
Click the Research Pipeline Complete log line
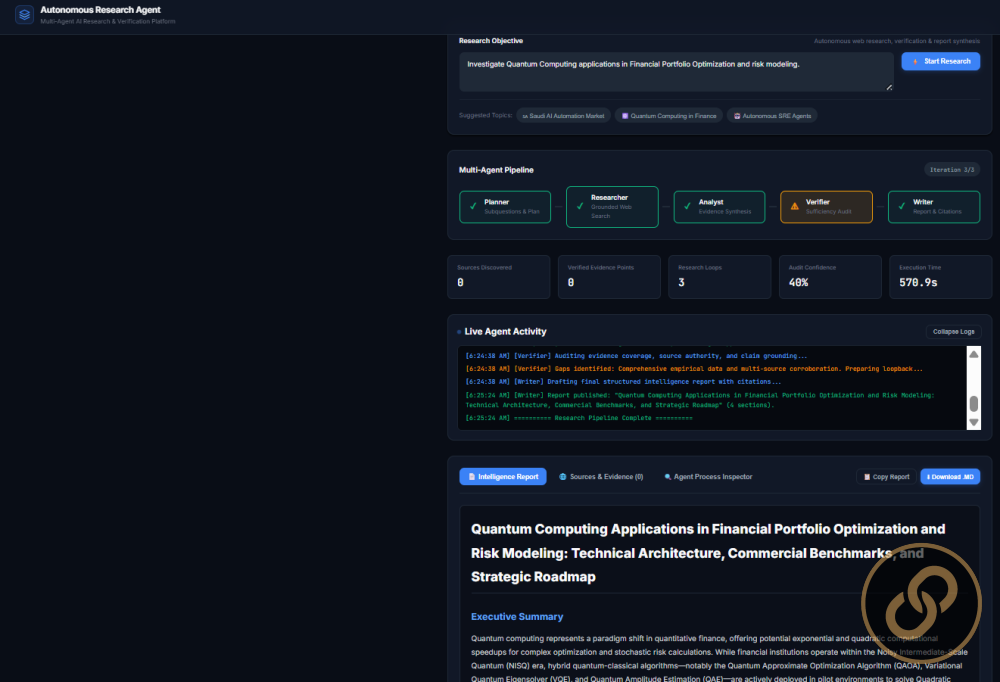(x=579, y=419)
